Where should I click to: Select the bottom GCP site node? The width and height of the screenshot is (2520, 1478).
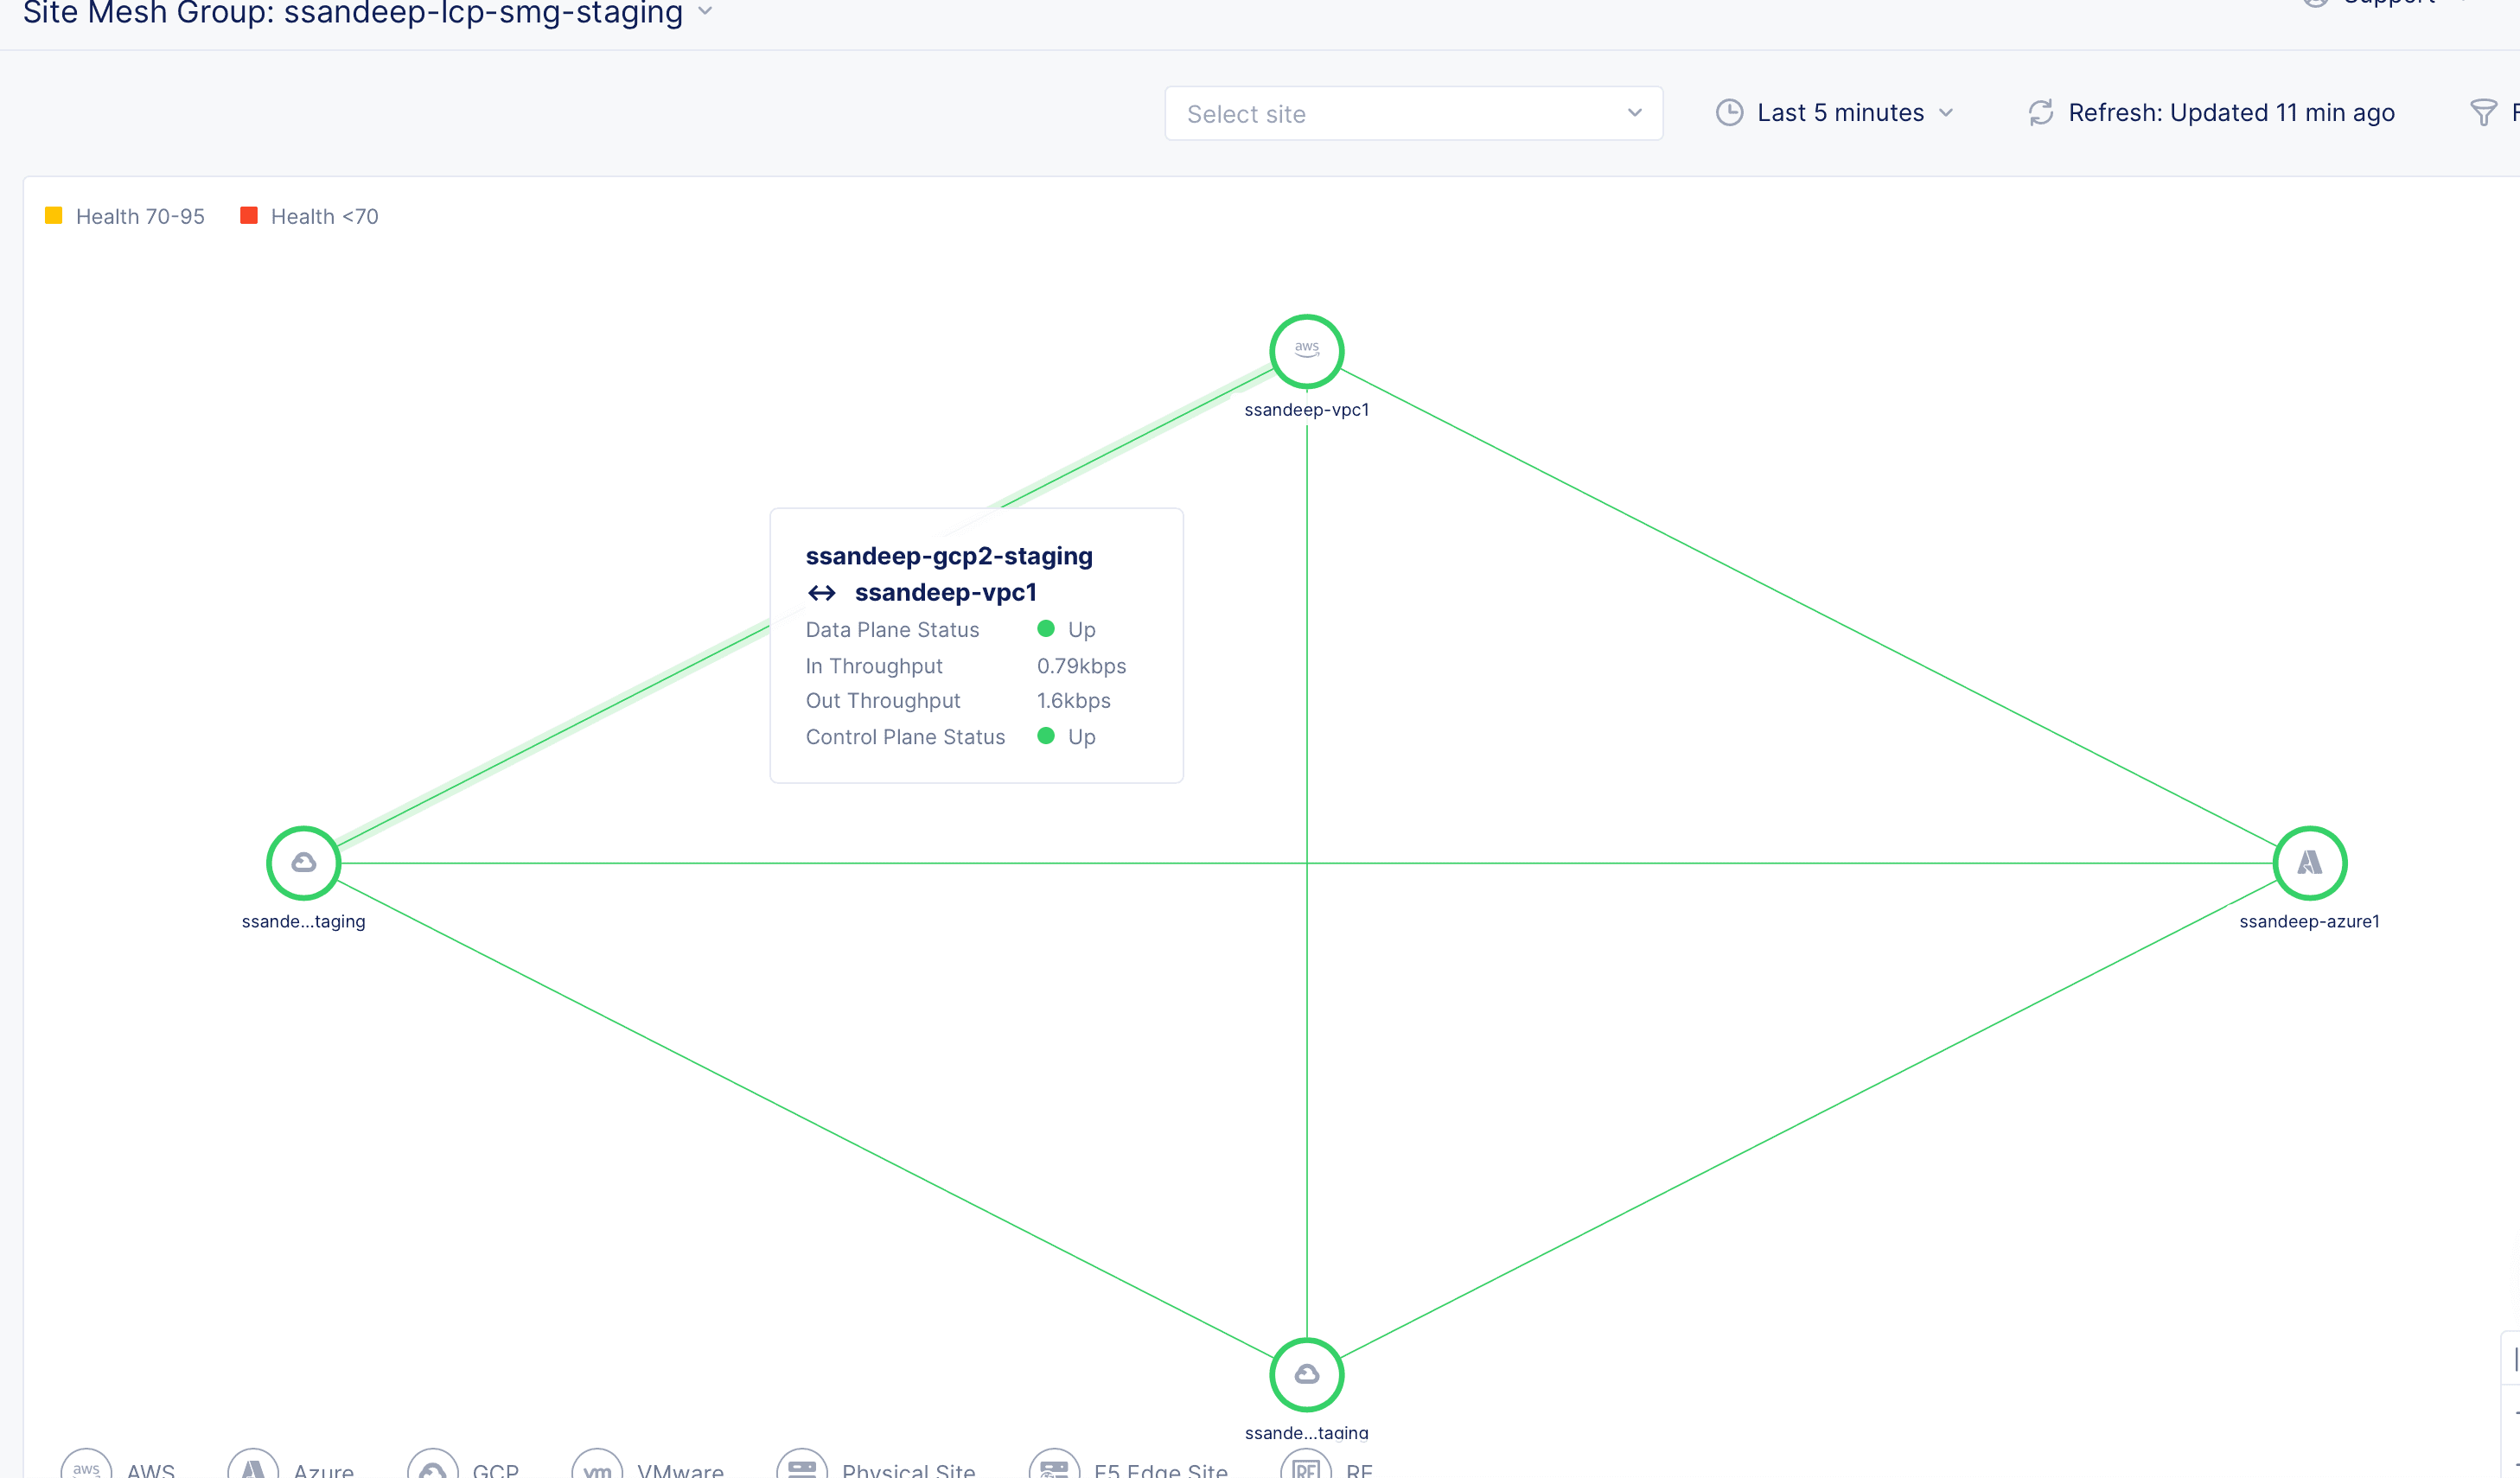point(1306,1375)
